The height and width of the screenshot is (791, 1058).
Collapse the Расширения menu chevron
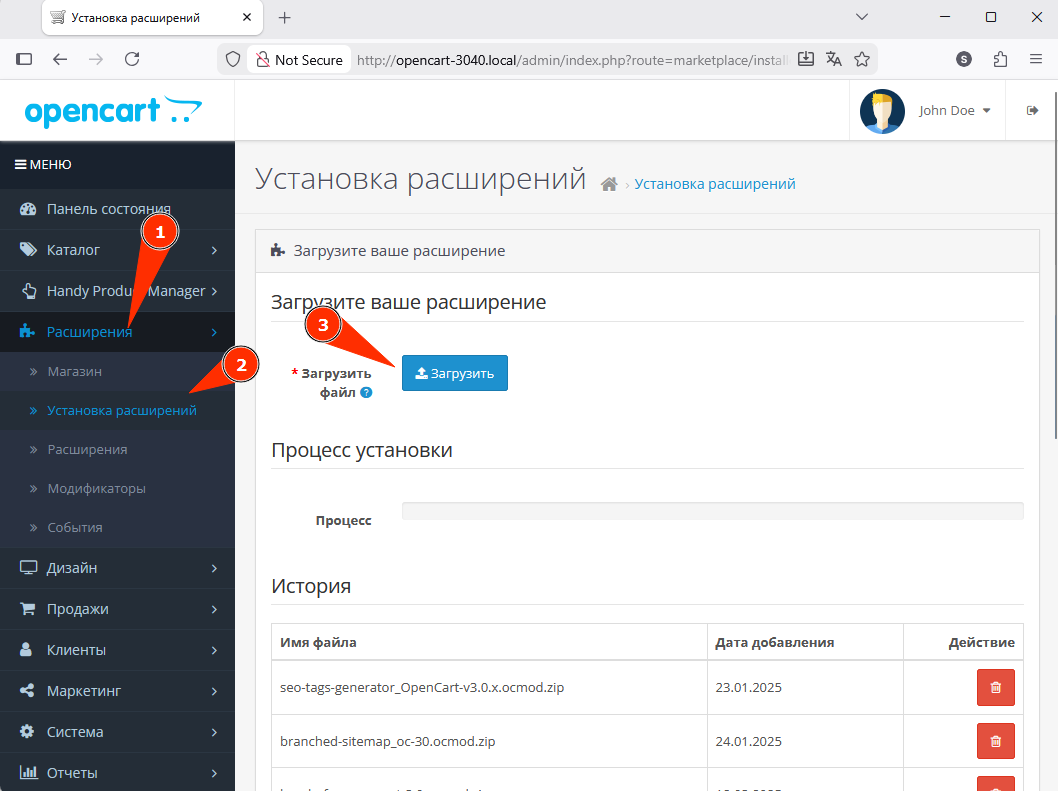point(214,332)
